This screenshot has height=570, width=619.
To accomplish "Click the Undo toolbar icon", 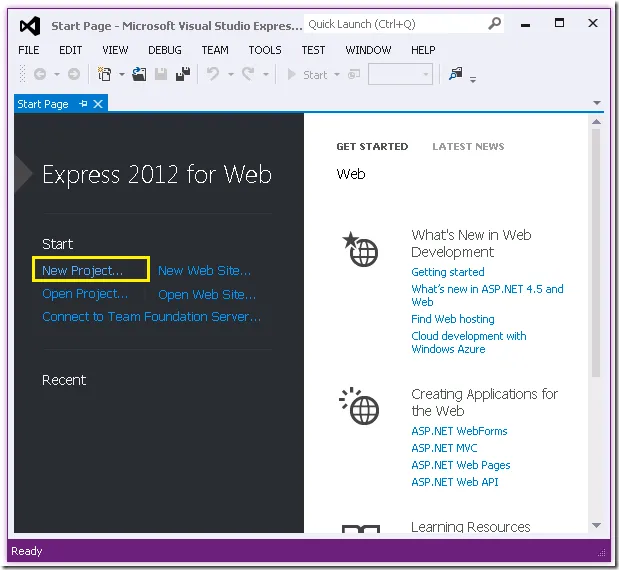I will 212,74.
